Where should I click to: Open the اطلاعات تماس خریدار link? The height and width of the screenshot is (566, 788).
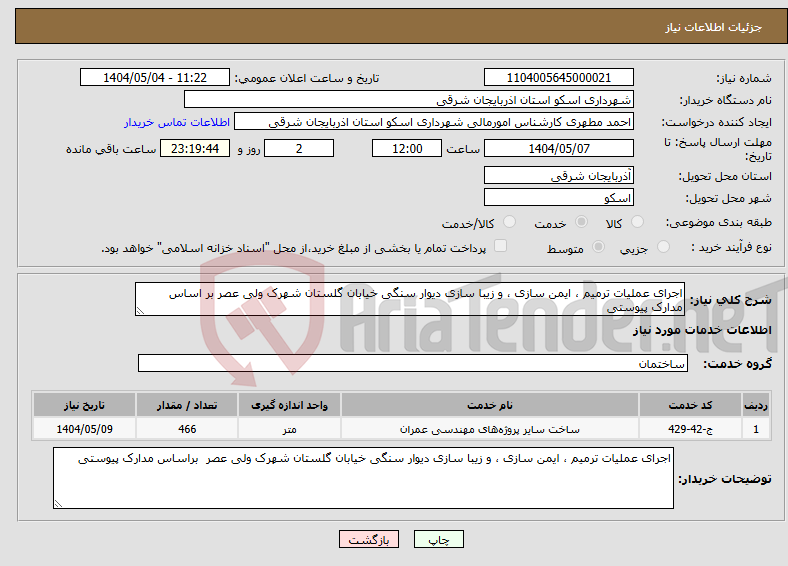(x=176, y=122)
